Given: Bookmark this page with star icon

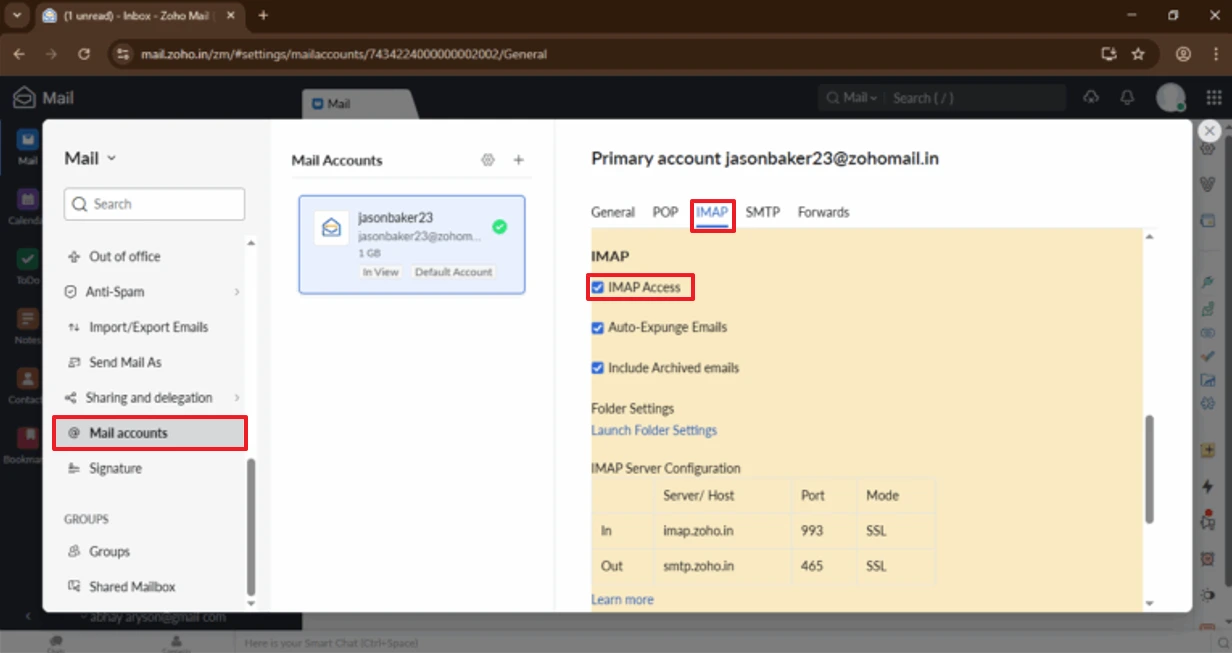Looking at the screenshot, I should click(1138, 54).
